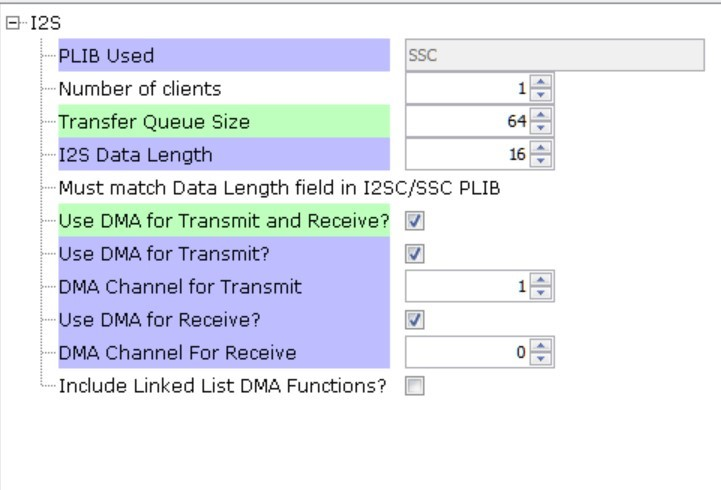The width and height of the screenshot is (721, 490).
Task: Enable Include Linked List DMA Functions
Action: (x=414, y=386)
